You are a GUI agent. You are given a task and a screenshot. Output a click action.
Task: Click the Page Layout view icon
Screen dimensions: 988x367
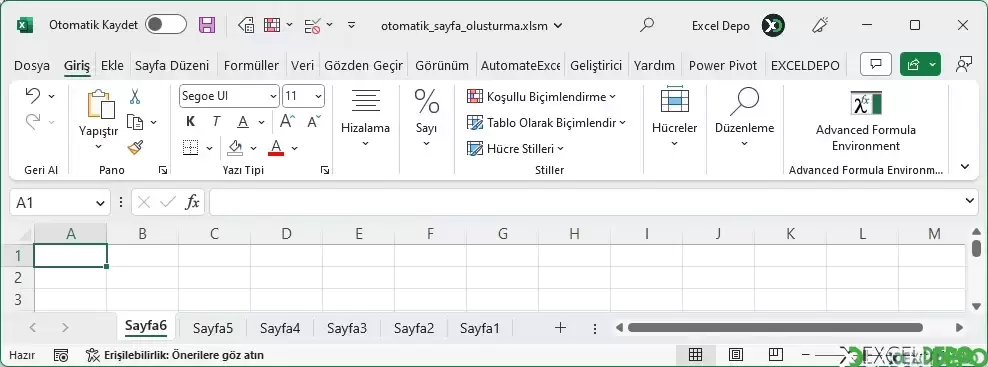pos(735,355)
